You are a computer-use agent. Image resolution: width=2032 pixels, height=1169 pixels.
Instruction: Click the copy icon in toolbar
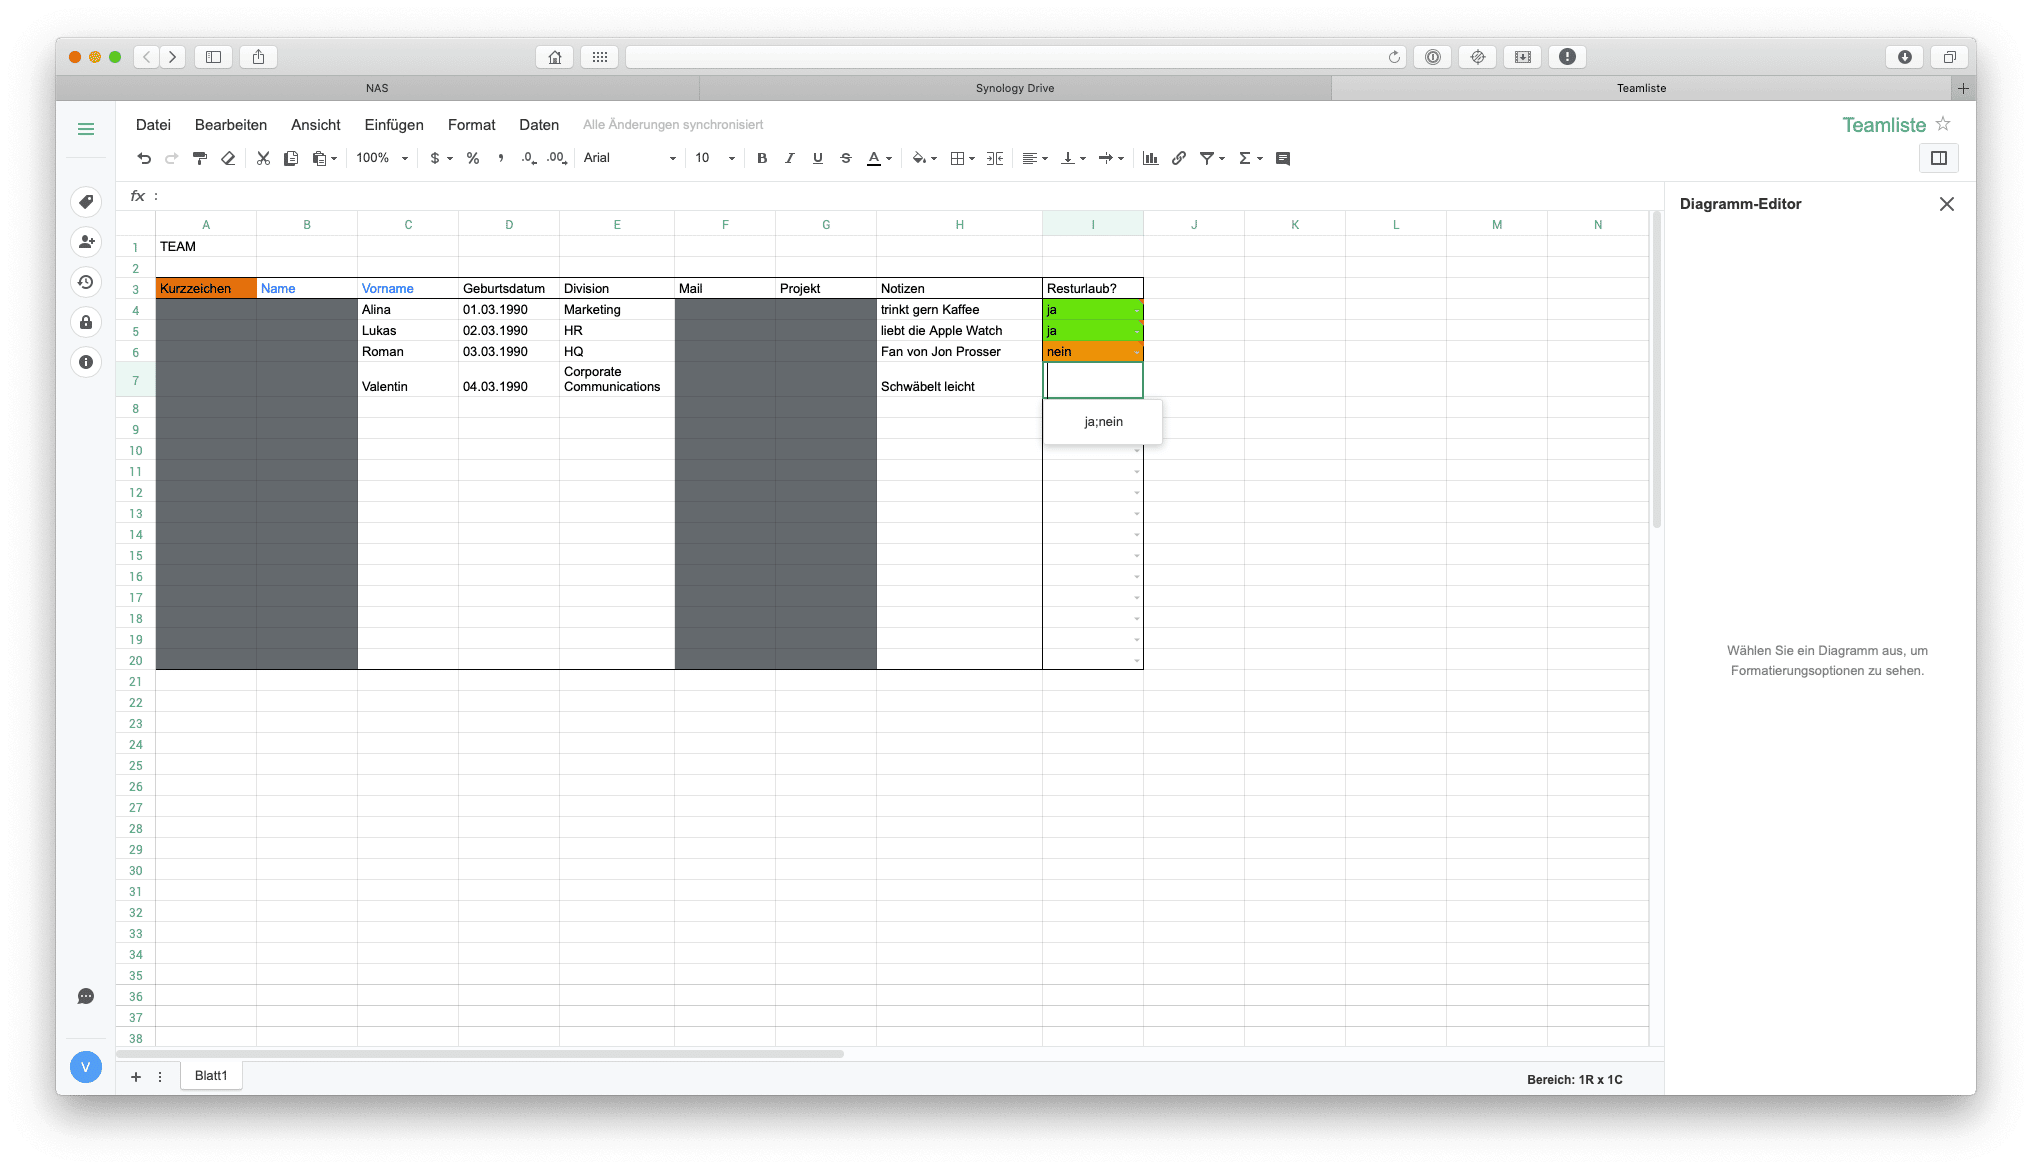point(291,158)
